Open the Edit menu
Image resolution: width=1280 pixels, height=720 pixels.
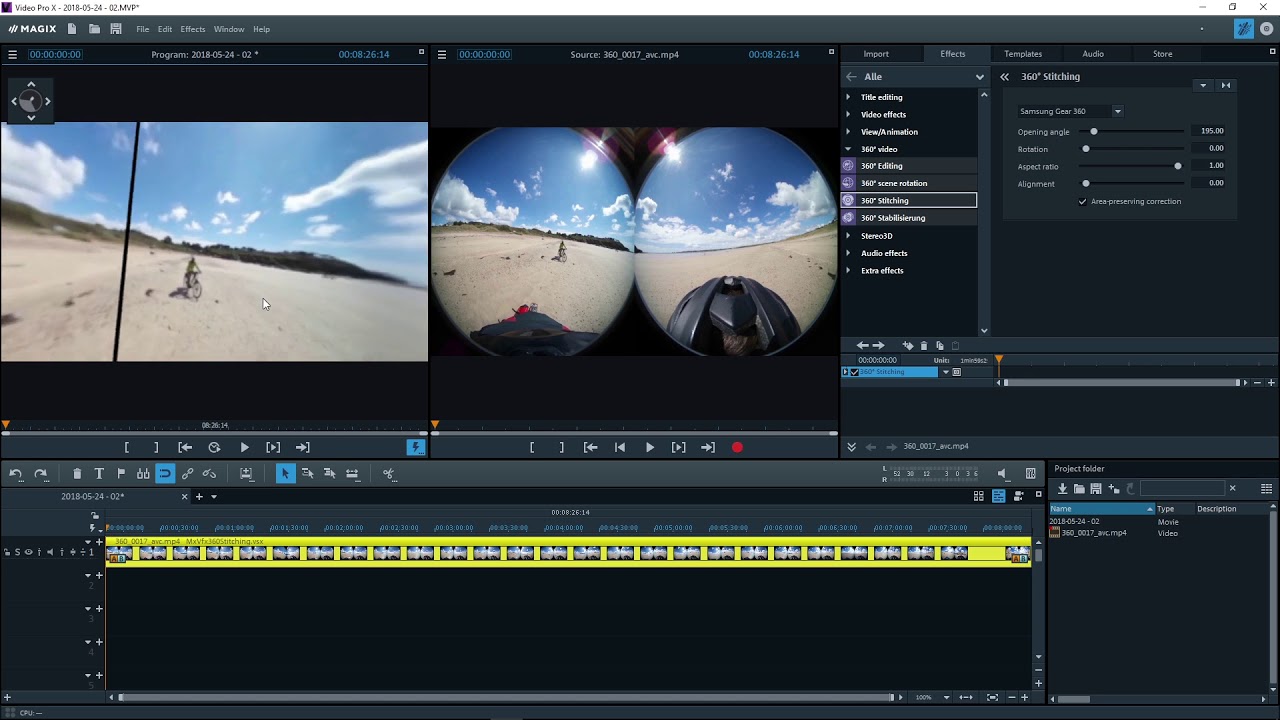point(165,29)
